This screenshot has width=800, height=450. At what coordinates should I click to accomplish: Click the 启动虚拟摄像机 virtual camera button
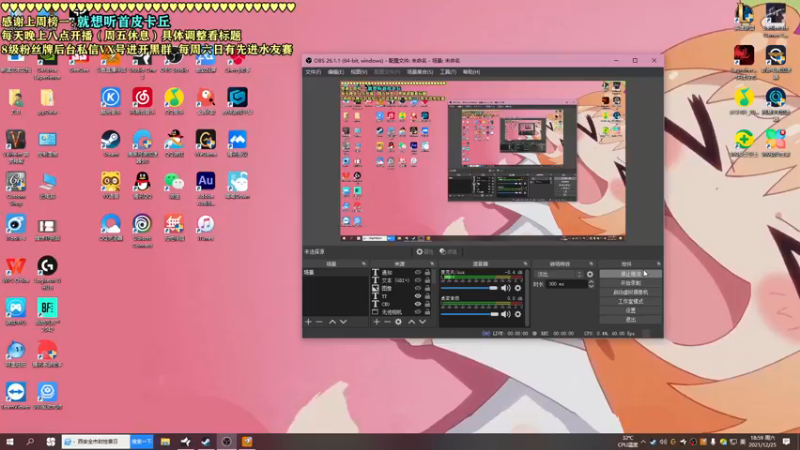tap(631, 292)
